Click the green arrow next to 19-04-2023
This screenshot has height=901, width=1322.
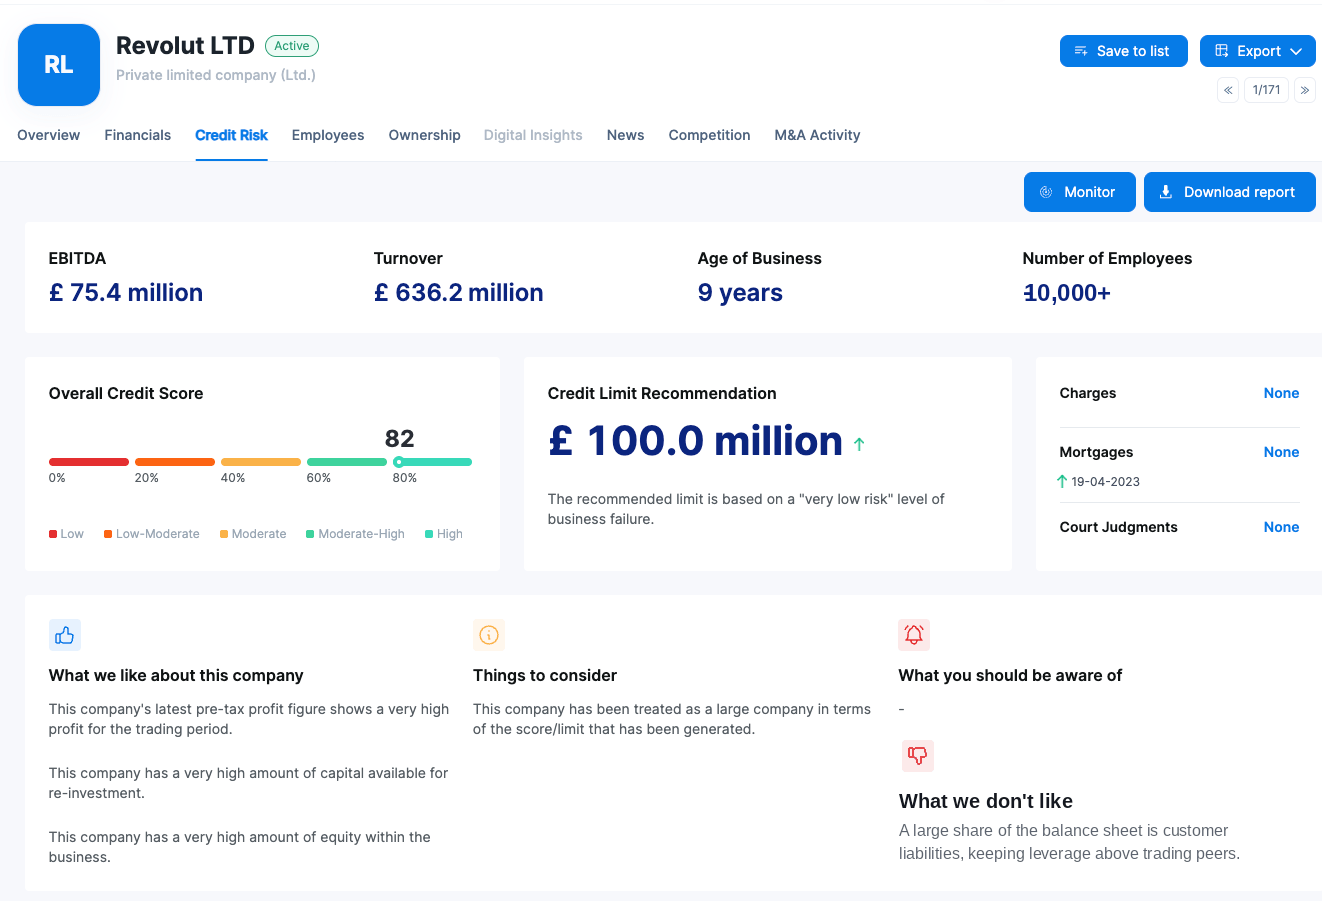1062,481
